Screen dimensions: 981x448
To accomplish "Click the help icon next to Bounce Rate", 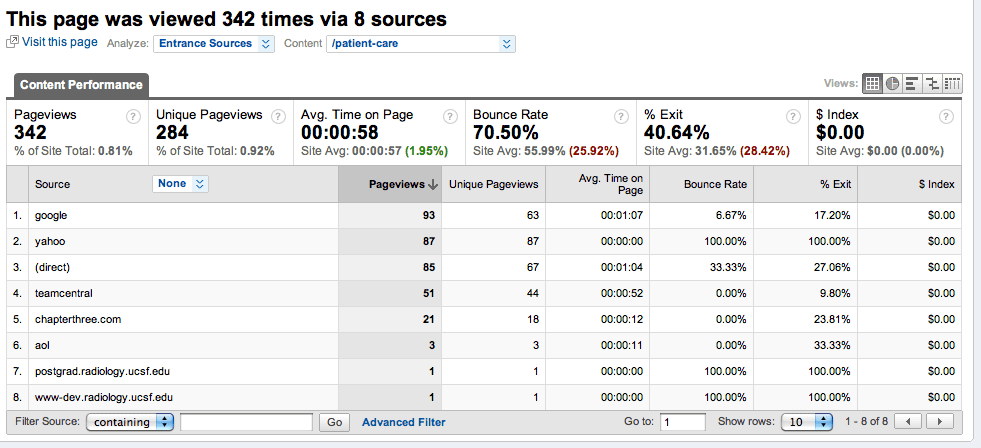I will click(621, 116).
